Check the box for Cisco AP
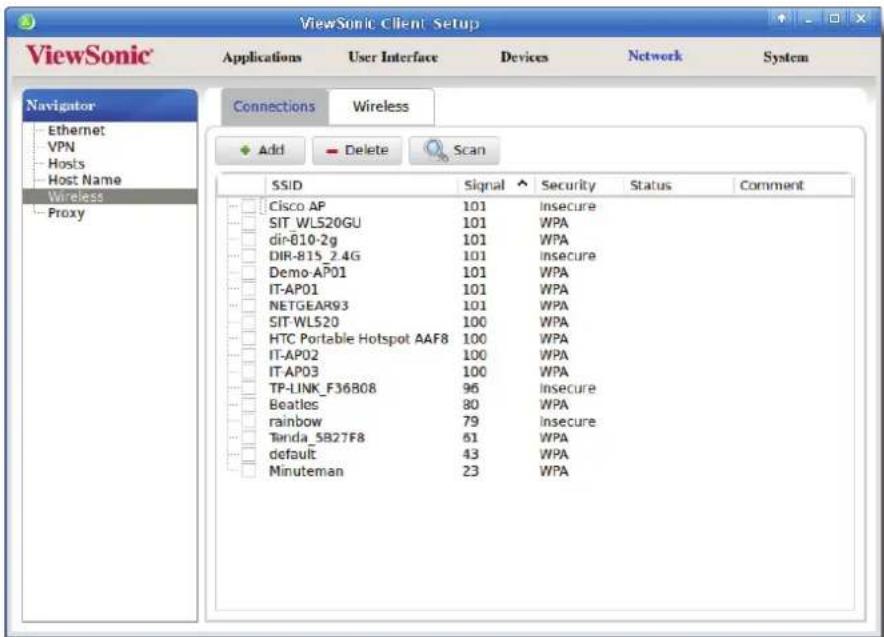This screenshot has height=637, width=884. coord(249,206)
